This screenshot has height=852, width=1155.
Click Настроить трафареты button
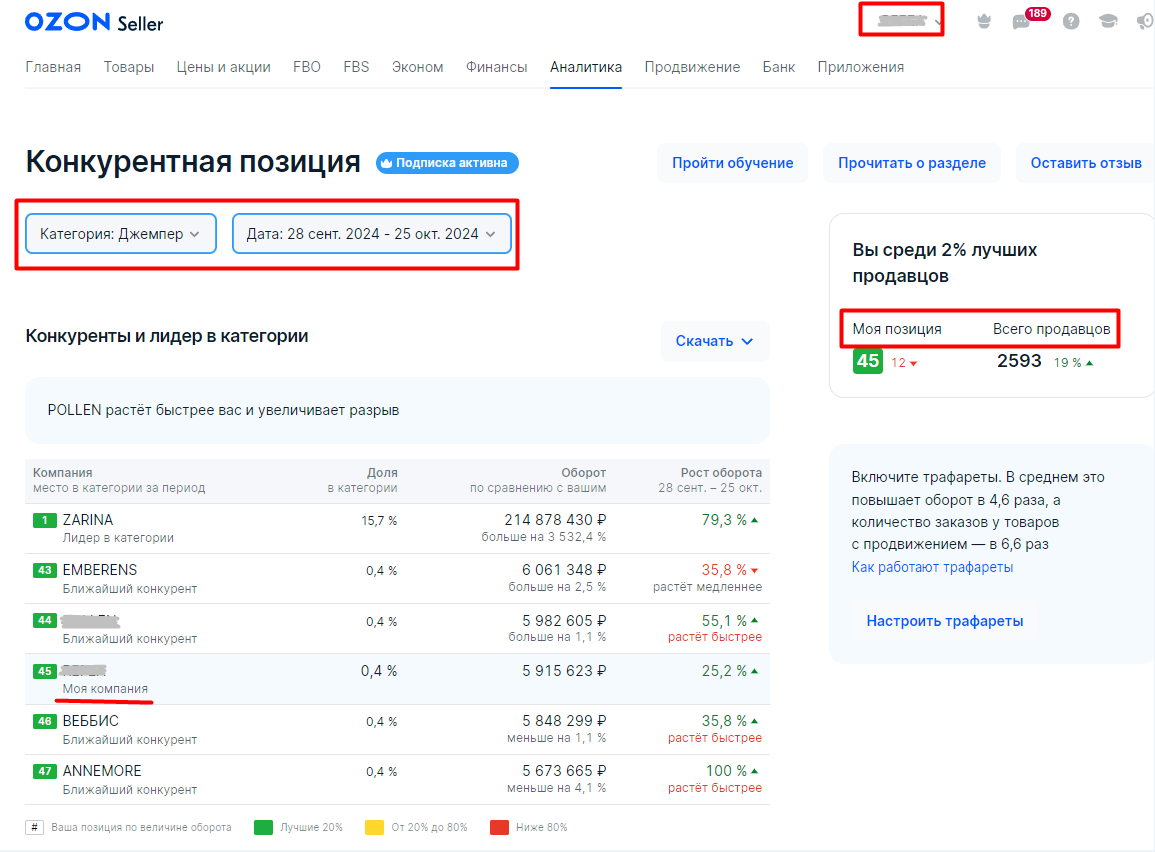click(944, 621)
